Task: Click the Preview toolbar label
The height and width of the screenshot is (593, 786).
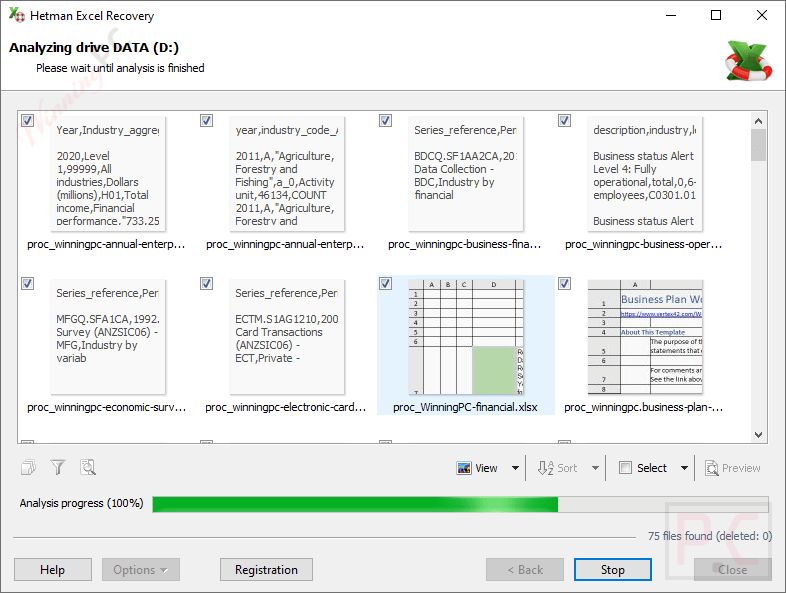Action: [x=741, y=468]
